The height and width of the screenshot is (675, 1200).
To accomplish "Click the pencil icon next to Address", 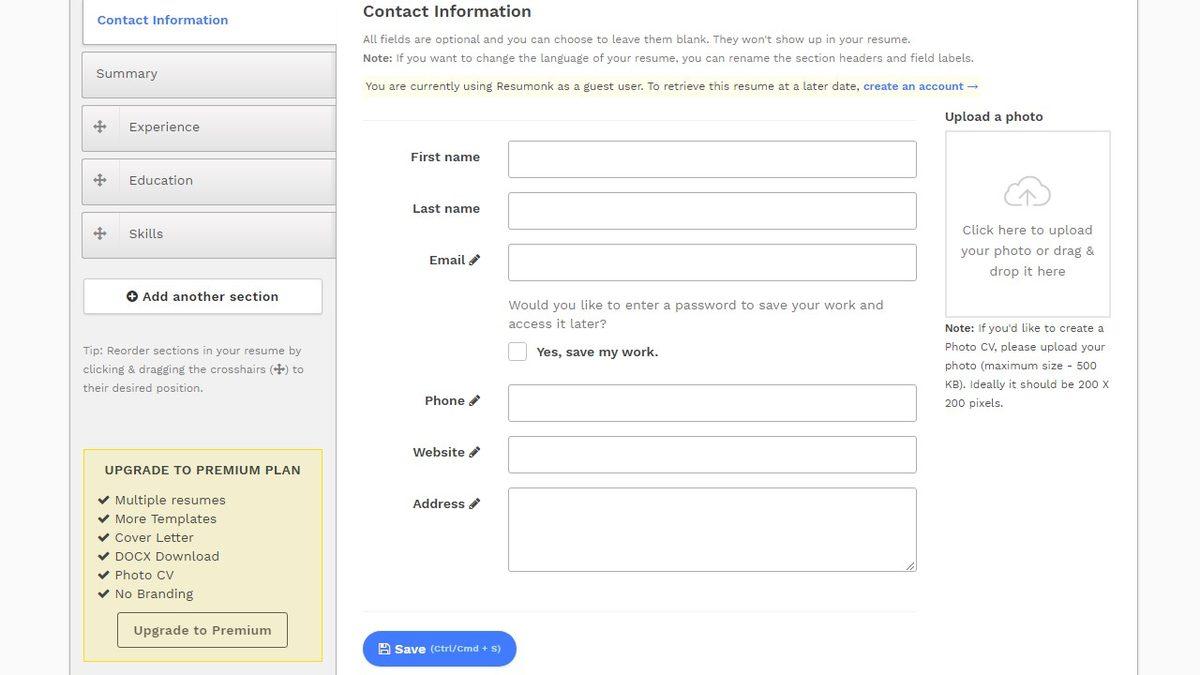I will pos(473,503).
